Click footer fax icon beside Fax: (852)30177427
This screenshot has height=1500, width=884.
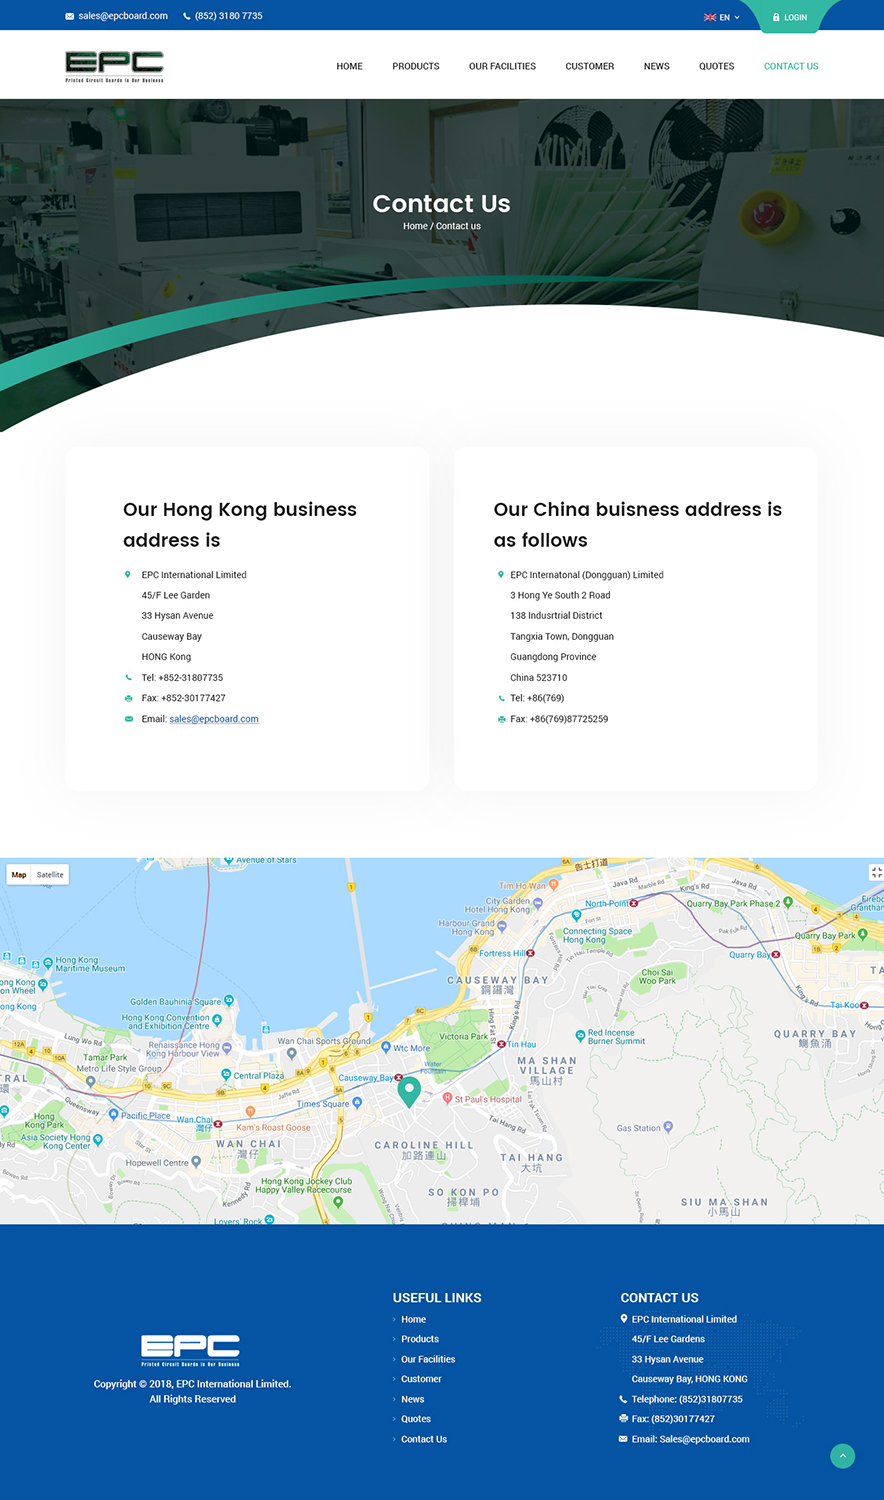point(624,1419)
